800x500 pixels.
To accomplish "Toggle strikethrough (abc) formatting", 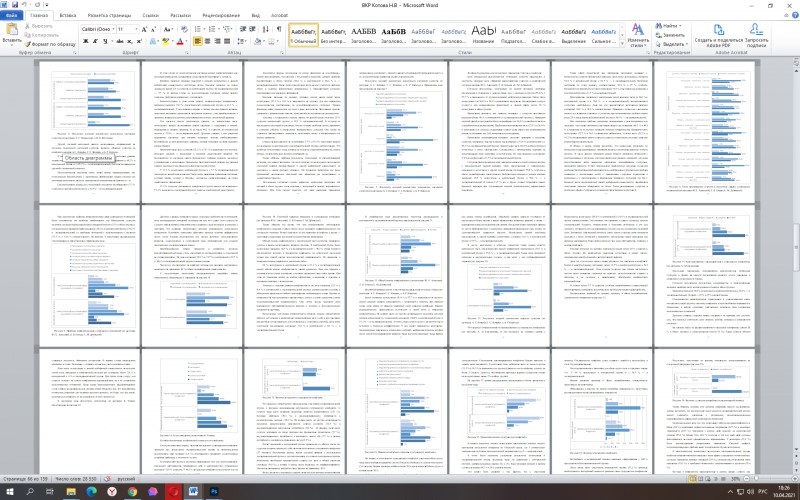I will click(120, 41).
